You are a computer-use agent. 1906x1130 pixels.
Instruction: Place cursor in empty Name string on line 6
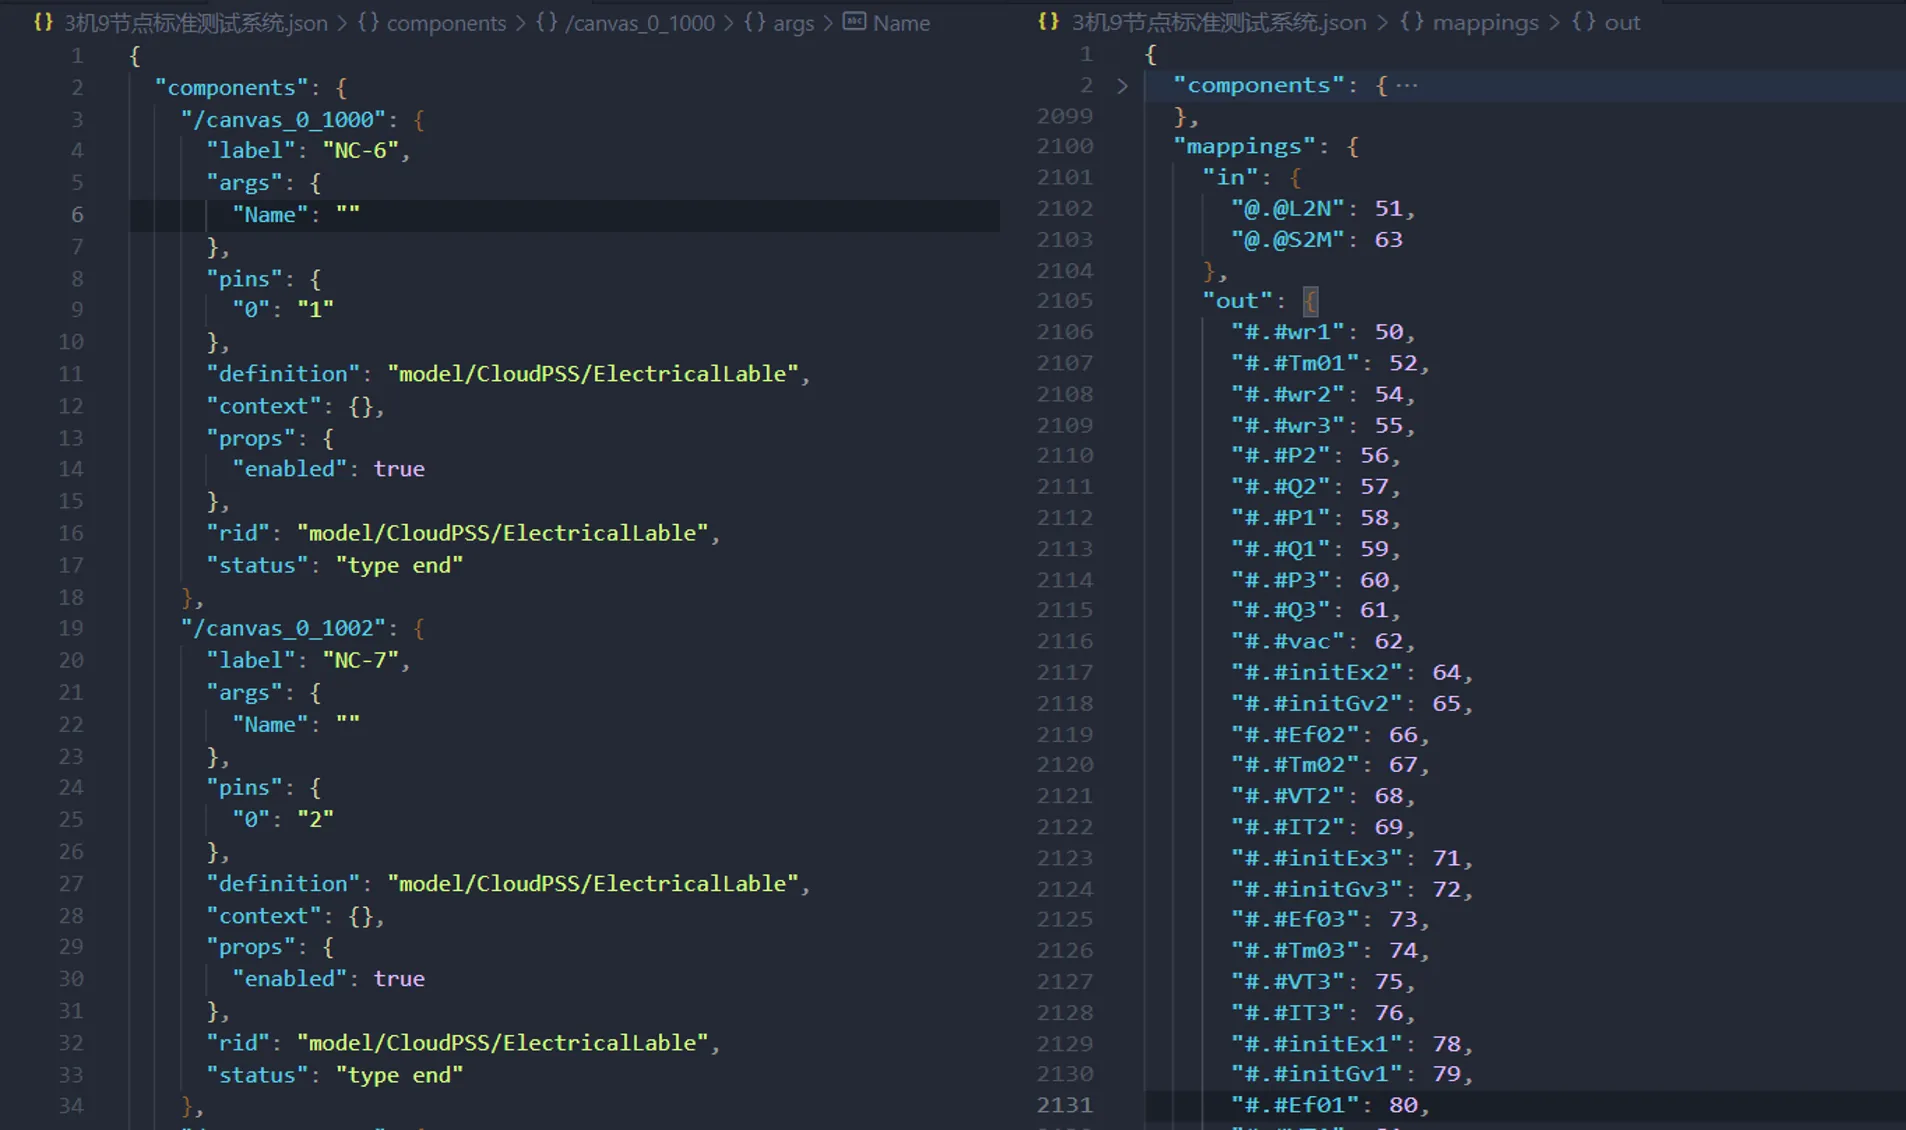click(x=348, y=215)
